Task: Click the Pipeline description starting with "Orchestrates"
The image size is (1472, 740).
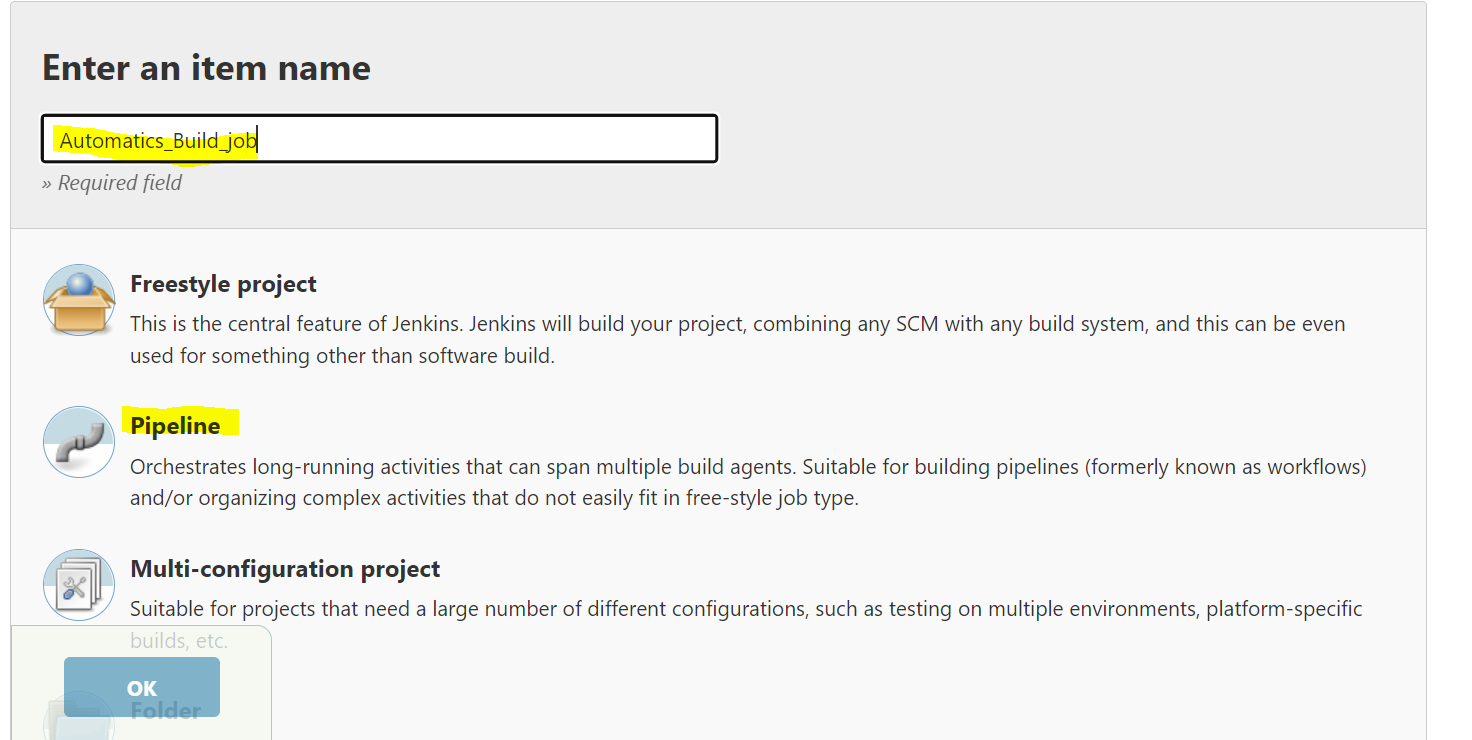Action: click(747, 467)
